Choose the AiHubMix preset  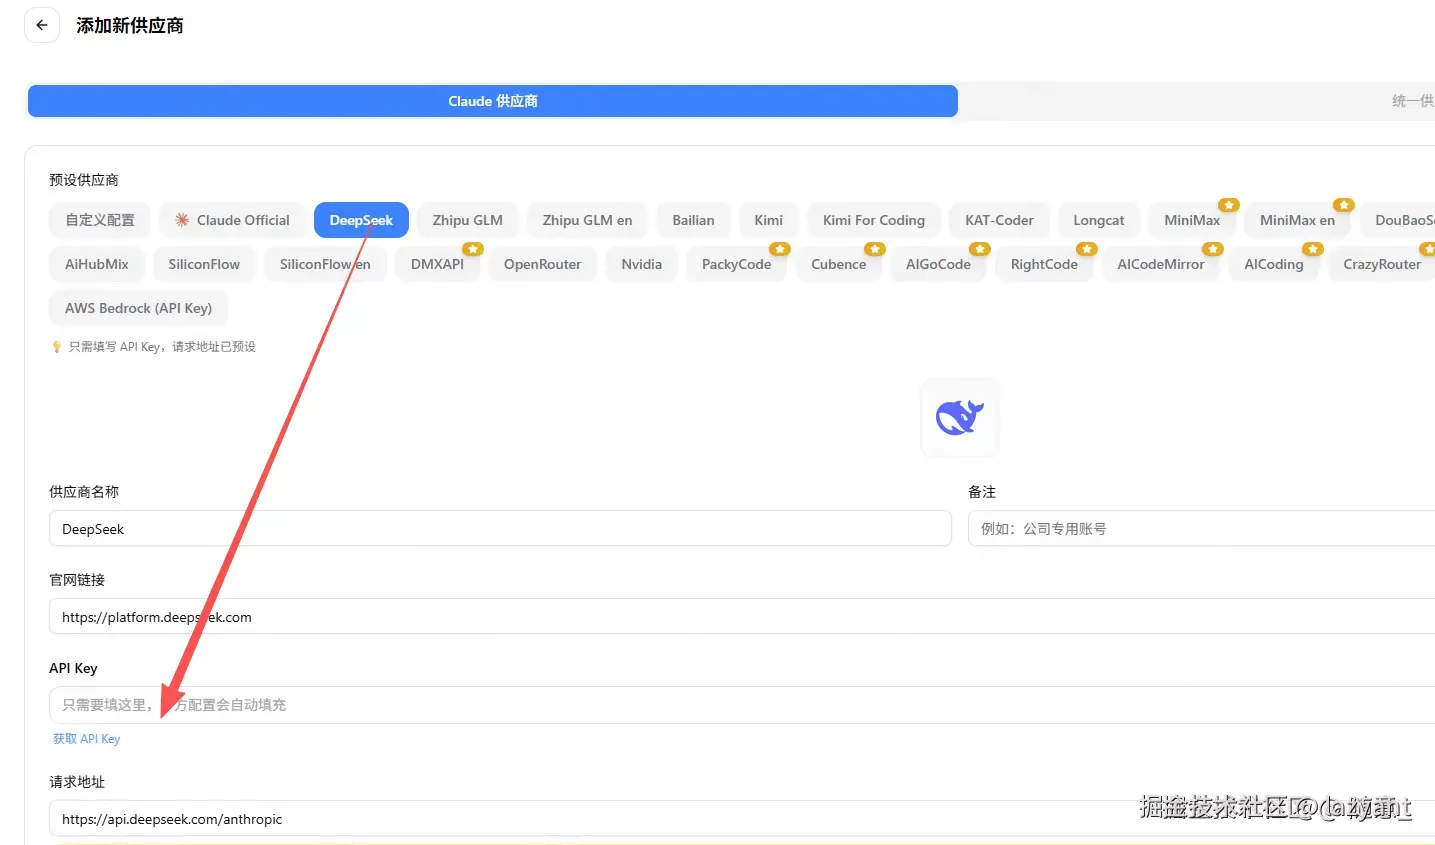(x=97, y=264)
